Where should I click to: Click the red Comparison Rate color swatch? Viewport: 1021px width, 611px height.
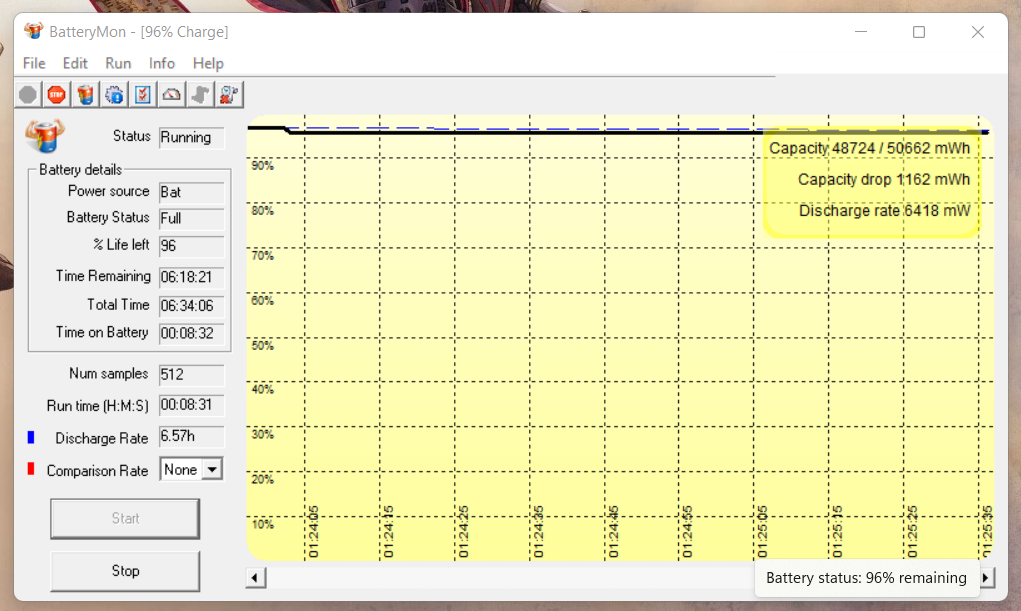31,469
